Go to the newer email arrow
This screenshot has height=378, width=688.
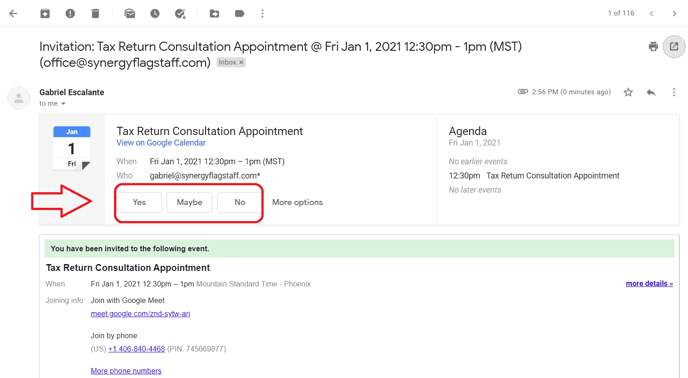[x=652, y=14]
